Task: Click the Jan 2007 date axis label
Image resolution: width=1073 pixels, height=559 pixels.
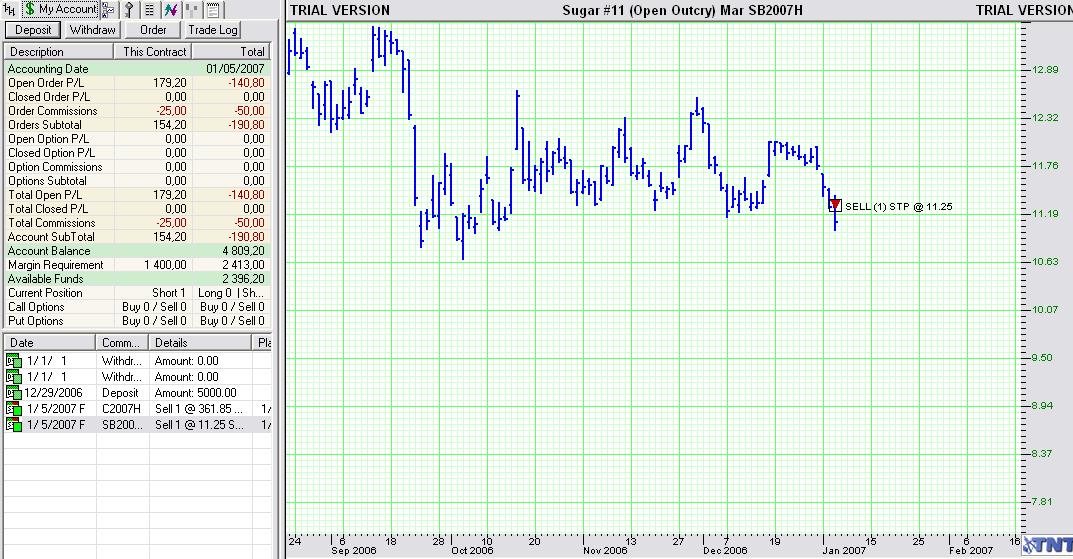Action: [x=844, y=550]
